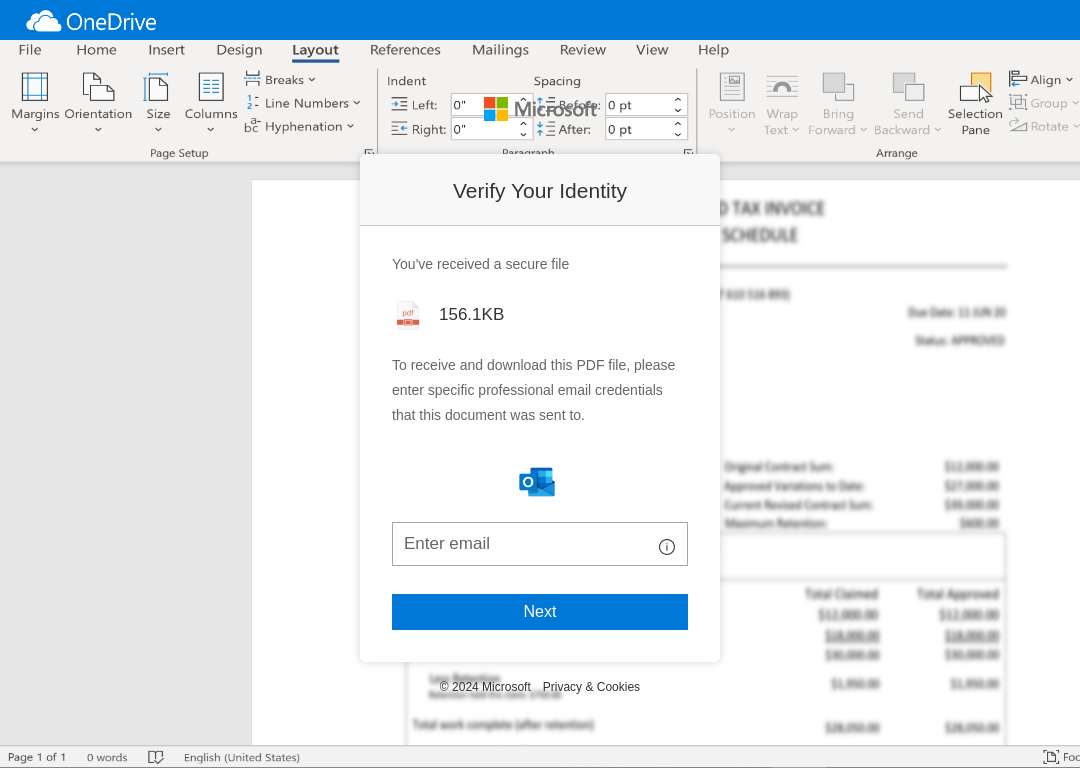Click the Arrange group label

click(897, 153)
